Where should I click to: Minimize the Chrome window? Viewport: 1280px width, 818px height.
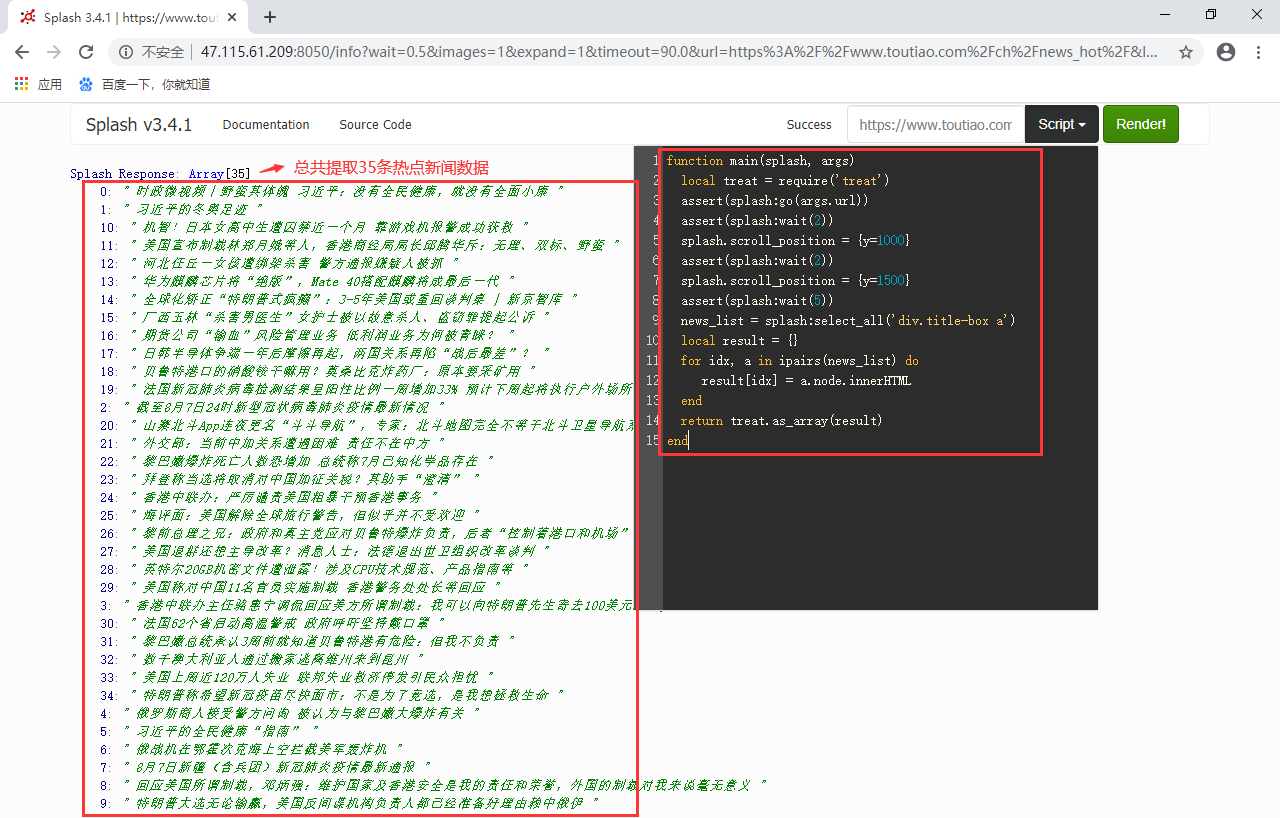(1165, 14)
